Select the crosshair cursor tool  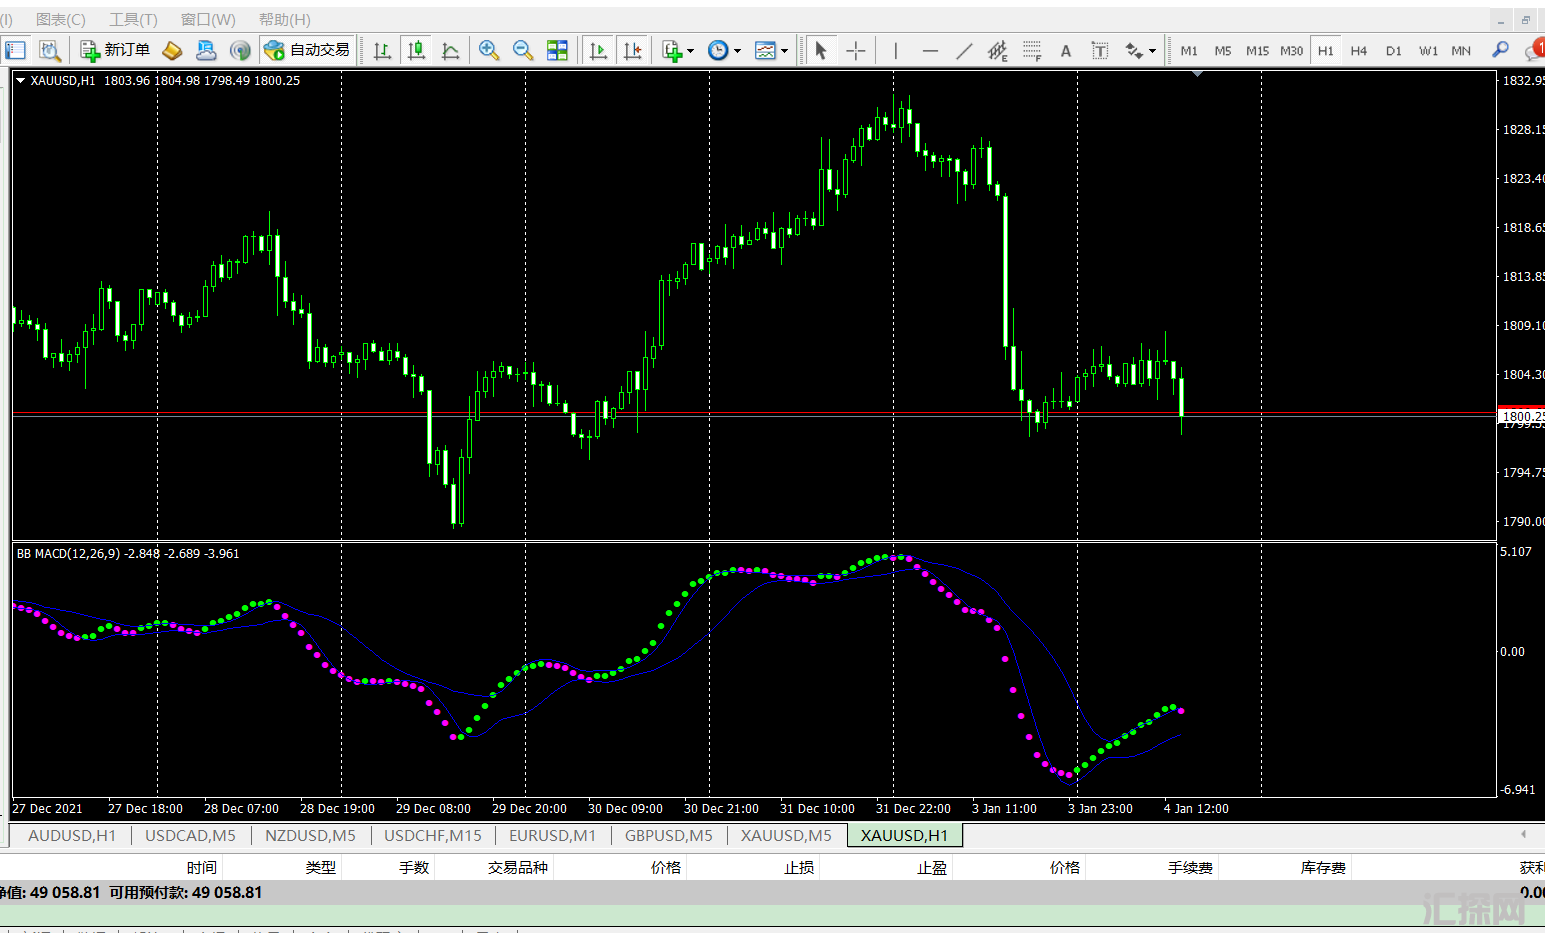click(856, 50)
